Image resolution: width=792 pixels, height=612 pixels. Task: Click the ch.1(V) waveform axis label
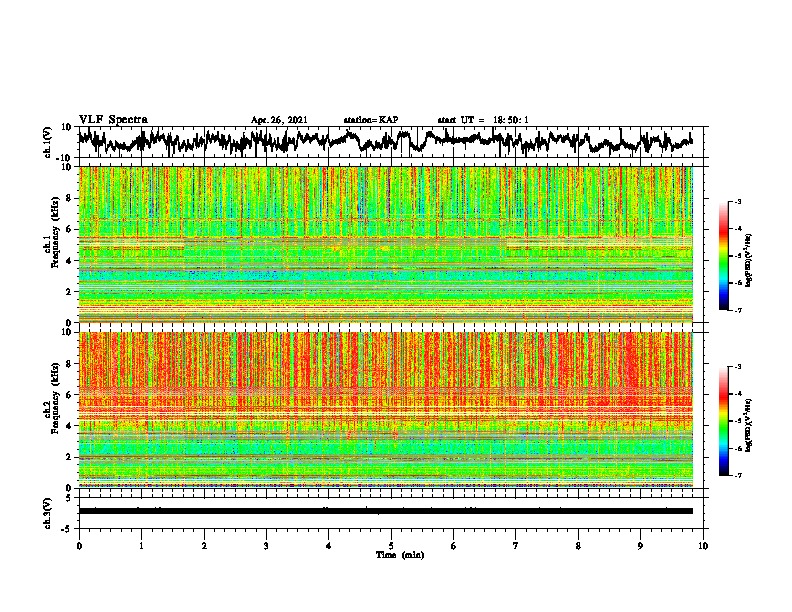pos(48,142)
